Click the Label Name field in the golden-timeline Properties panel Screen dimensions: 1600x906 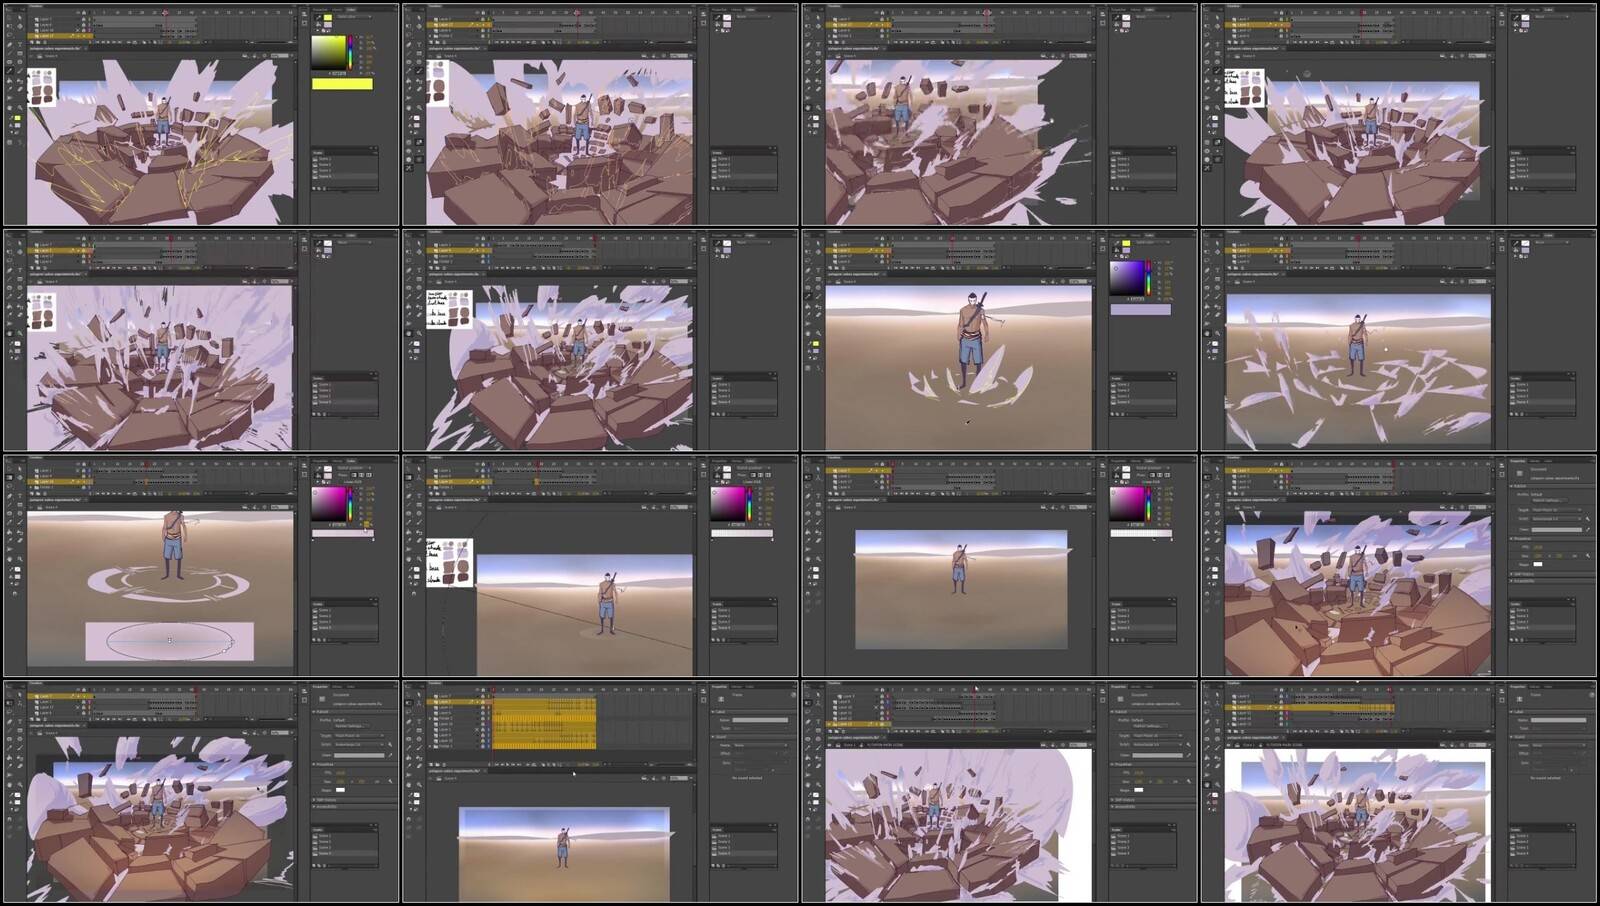tap(760, 720)
